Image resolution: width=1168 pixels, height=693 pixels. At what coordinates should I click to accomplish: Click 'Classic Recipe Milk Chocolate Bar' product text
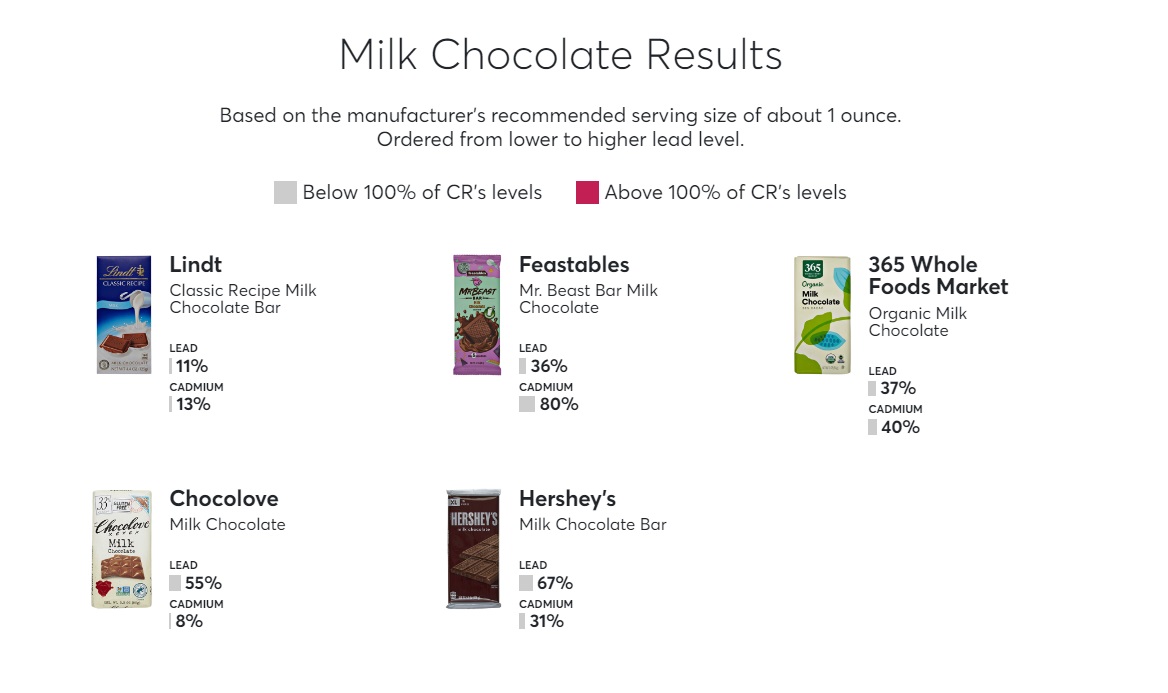[x=243, y=299]
